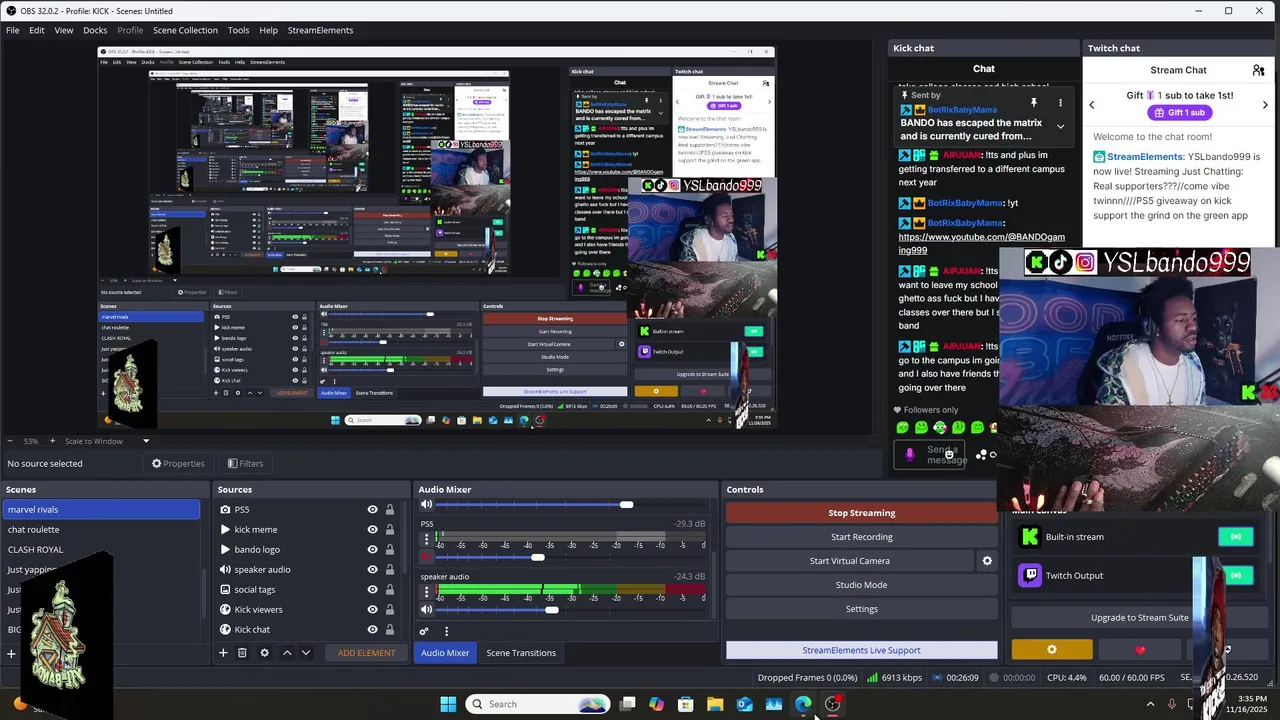1280x720 pixels.
Task: Add a new scene with plus icon
Action: coord(11,654)
